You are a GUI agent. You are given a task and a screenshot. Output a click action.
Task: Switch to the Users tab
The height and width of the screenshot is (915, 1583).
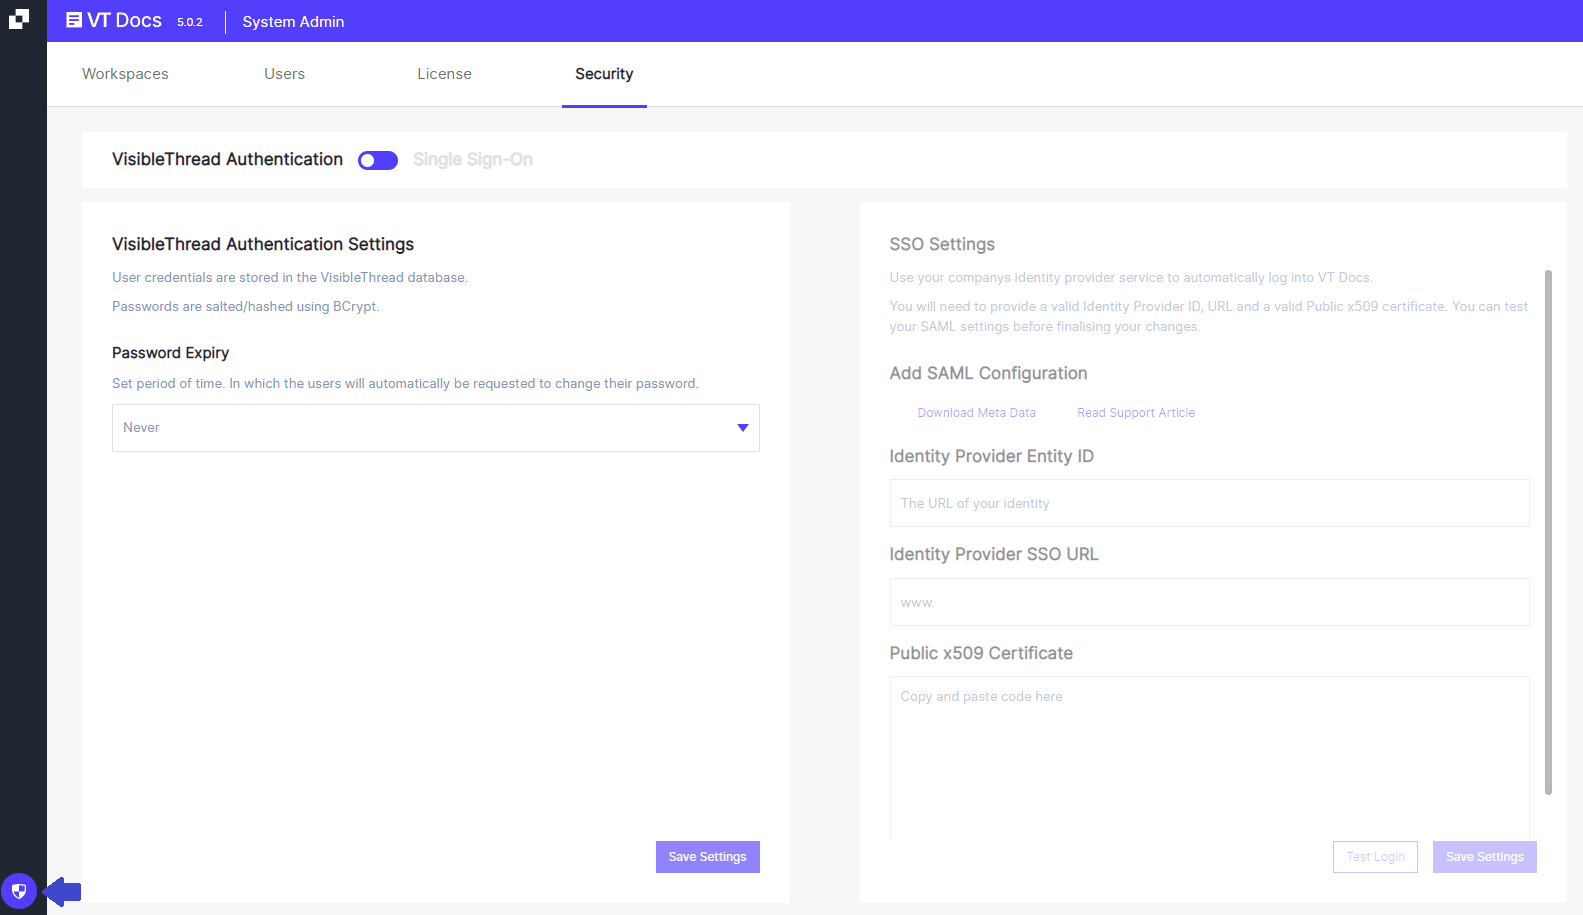285,74
